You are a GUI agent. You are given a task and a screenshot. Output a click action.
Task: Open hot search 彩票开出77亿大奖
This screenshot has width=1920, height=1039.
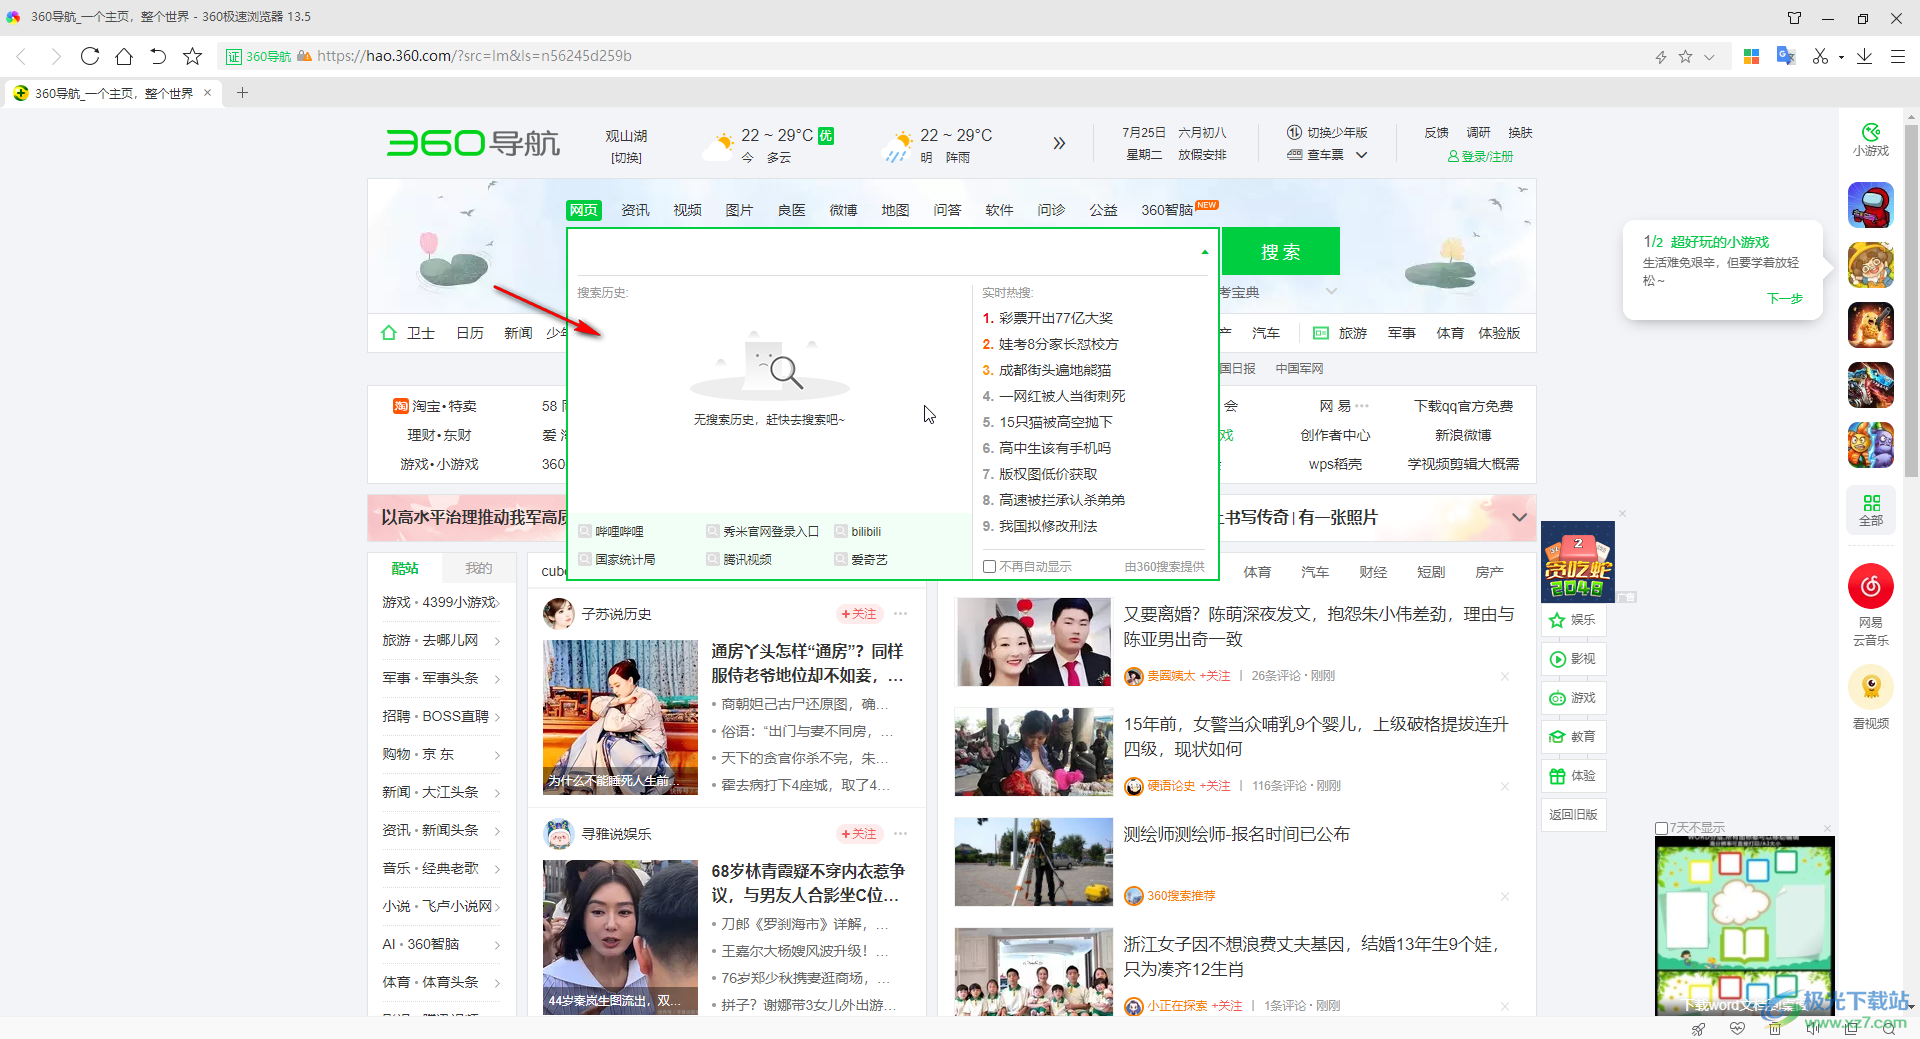1056,318
